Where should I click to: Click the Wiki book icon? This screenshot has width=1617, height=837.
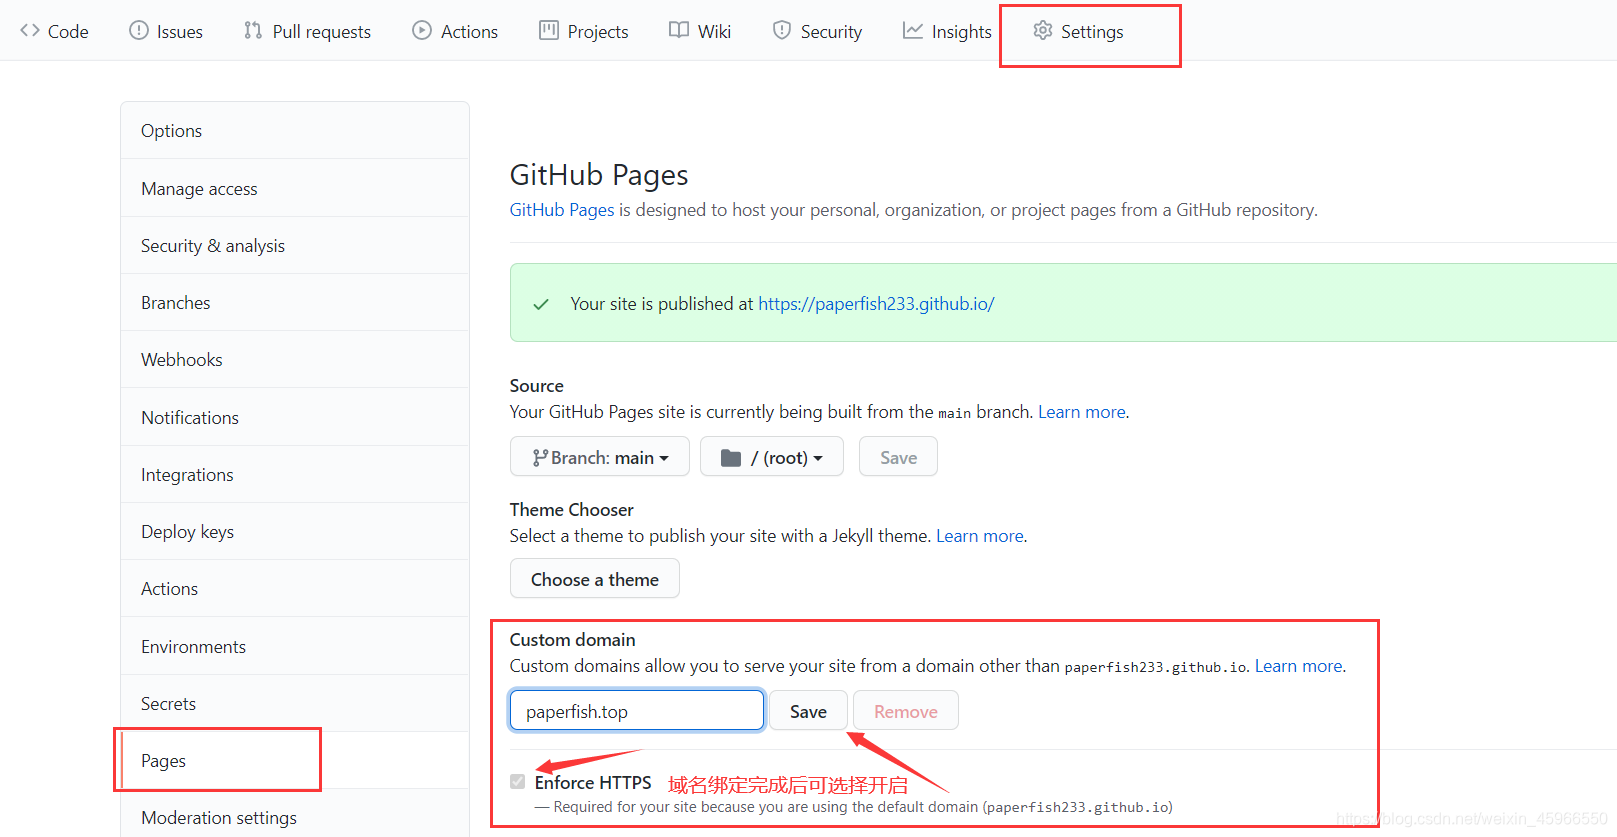679,31
